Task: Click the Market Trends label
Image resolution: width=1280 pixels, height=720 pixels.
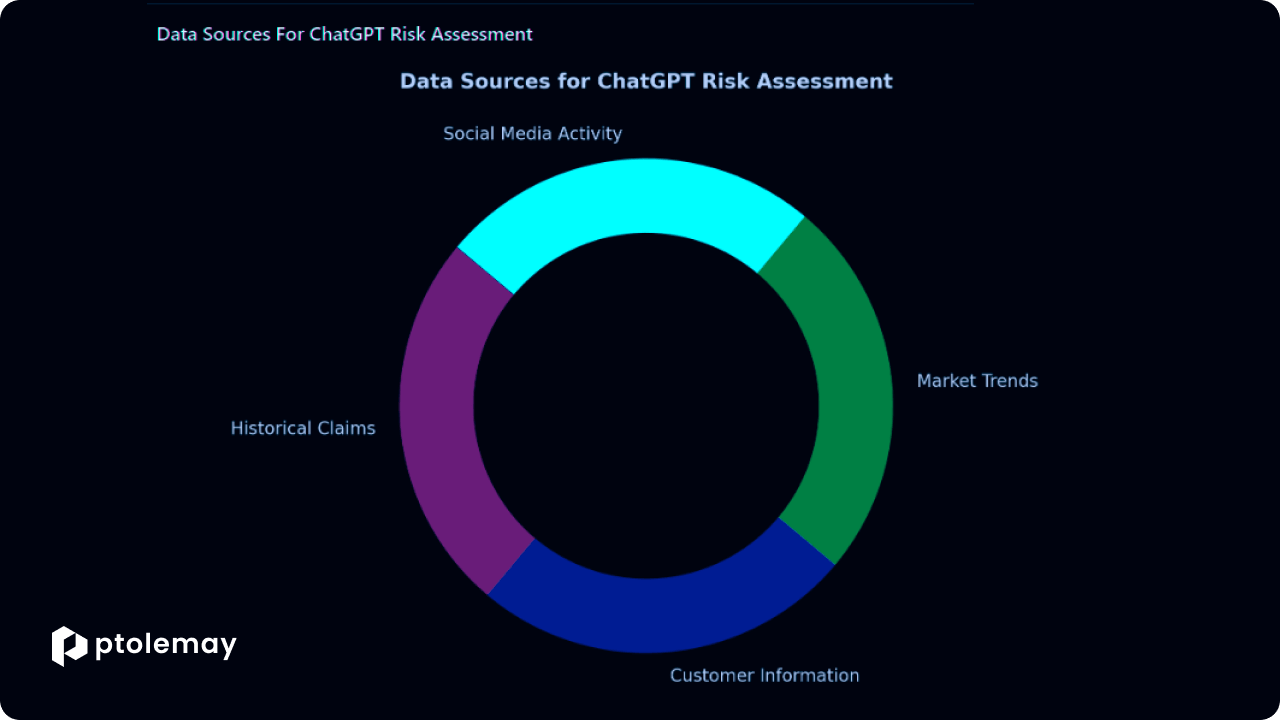Action: [x=977, y=381]
